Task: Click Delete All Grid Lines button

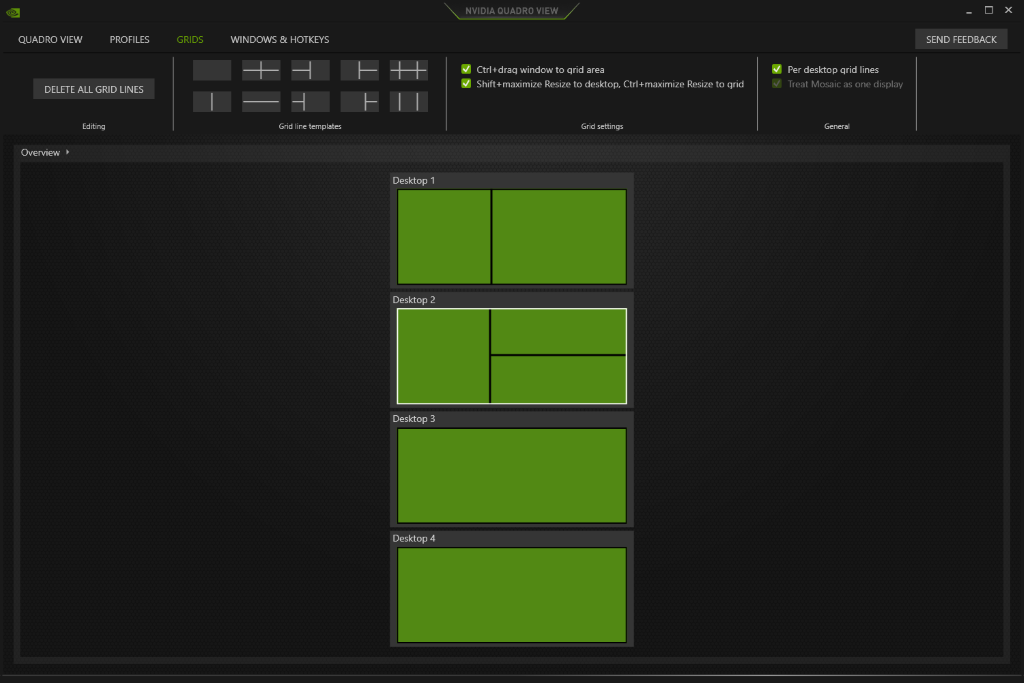Action: click(94, 89)
